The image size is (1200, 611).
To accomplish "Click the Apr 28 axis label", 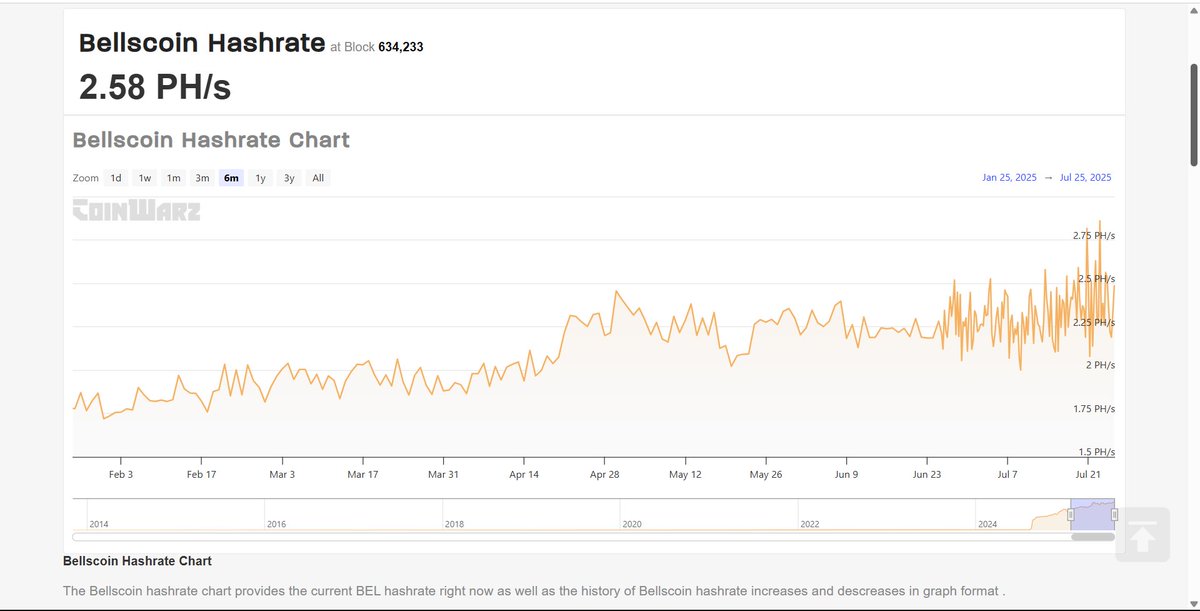I will [604, 474].
